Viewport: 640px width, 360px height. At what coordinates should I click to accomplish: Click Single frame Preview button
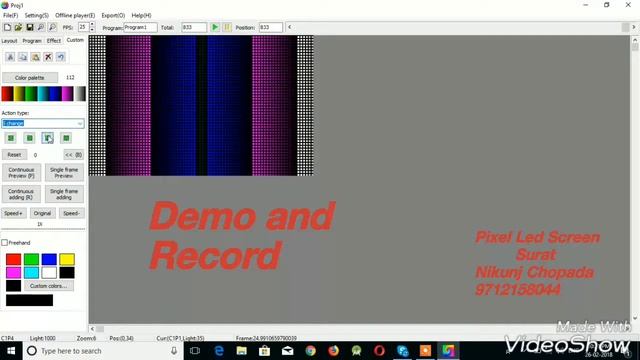pyautogui.click(x=64, y=173)
